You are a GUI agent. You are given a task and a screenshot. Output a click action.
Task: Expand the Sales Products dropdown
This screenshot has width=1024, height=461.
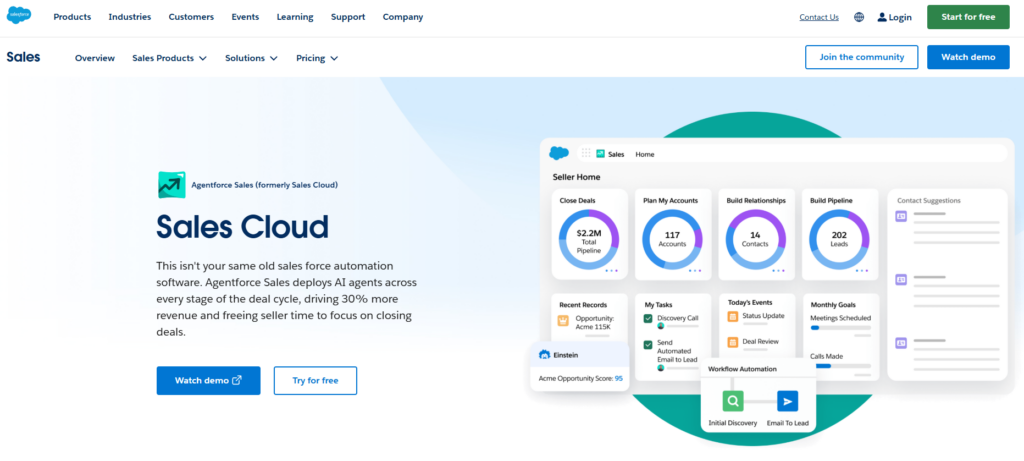pos(169,58)
